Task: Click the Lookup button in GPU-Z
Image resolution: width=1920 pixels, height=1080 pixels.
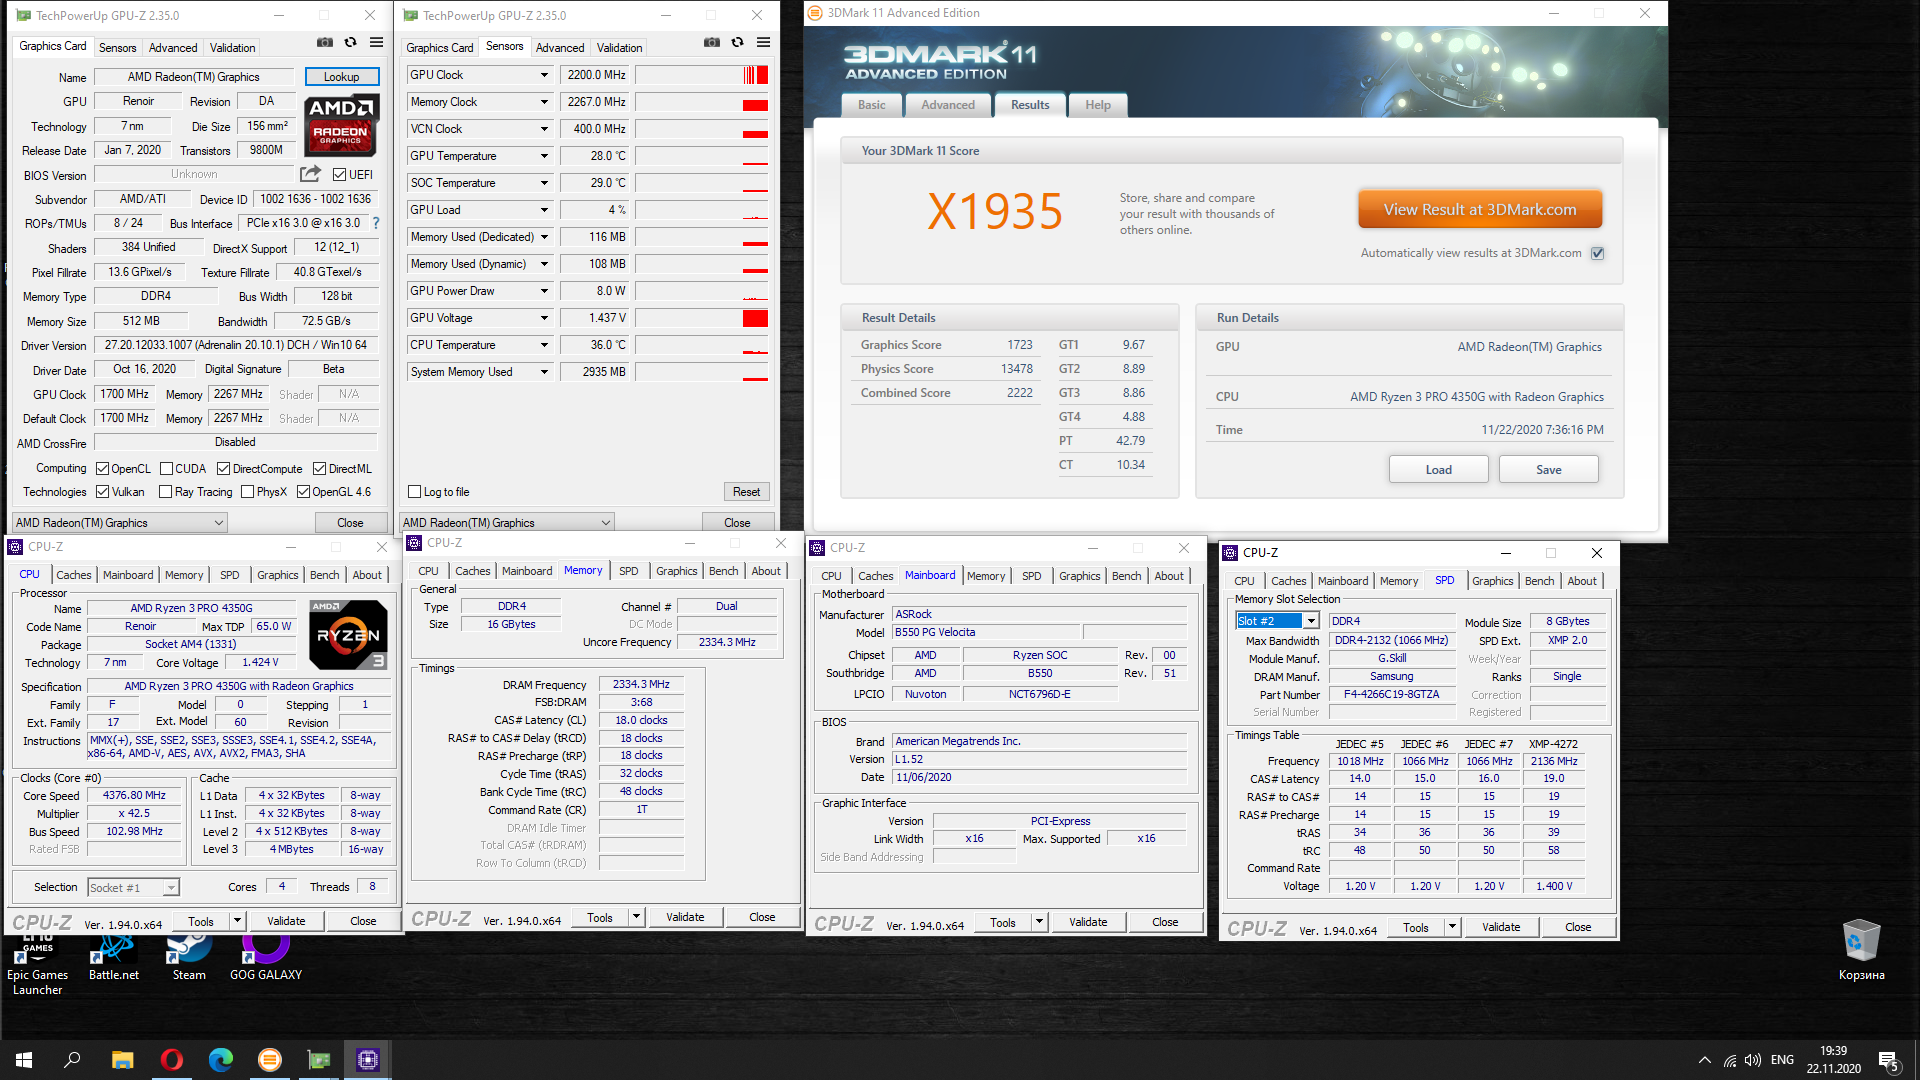Action: (x=341, y=77)
